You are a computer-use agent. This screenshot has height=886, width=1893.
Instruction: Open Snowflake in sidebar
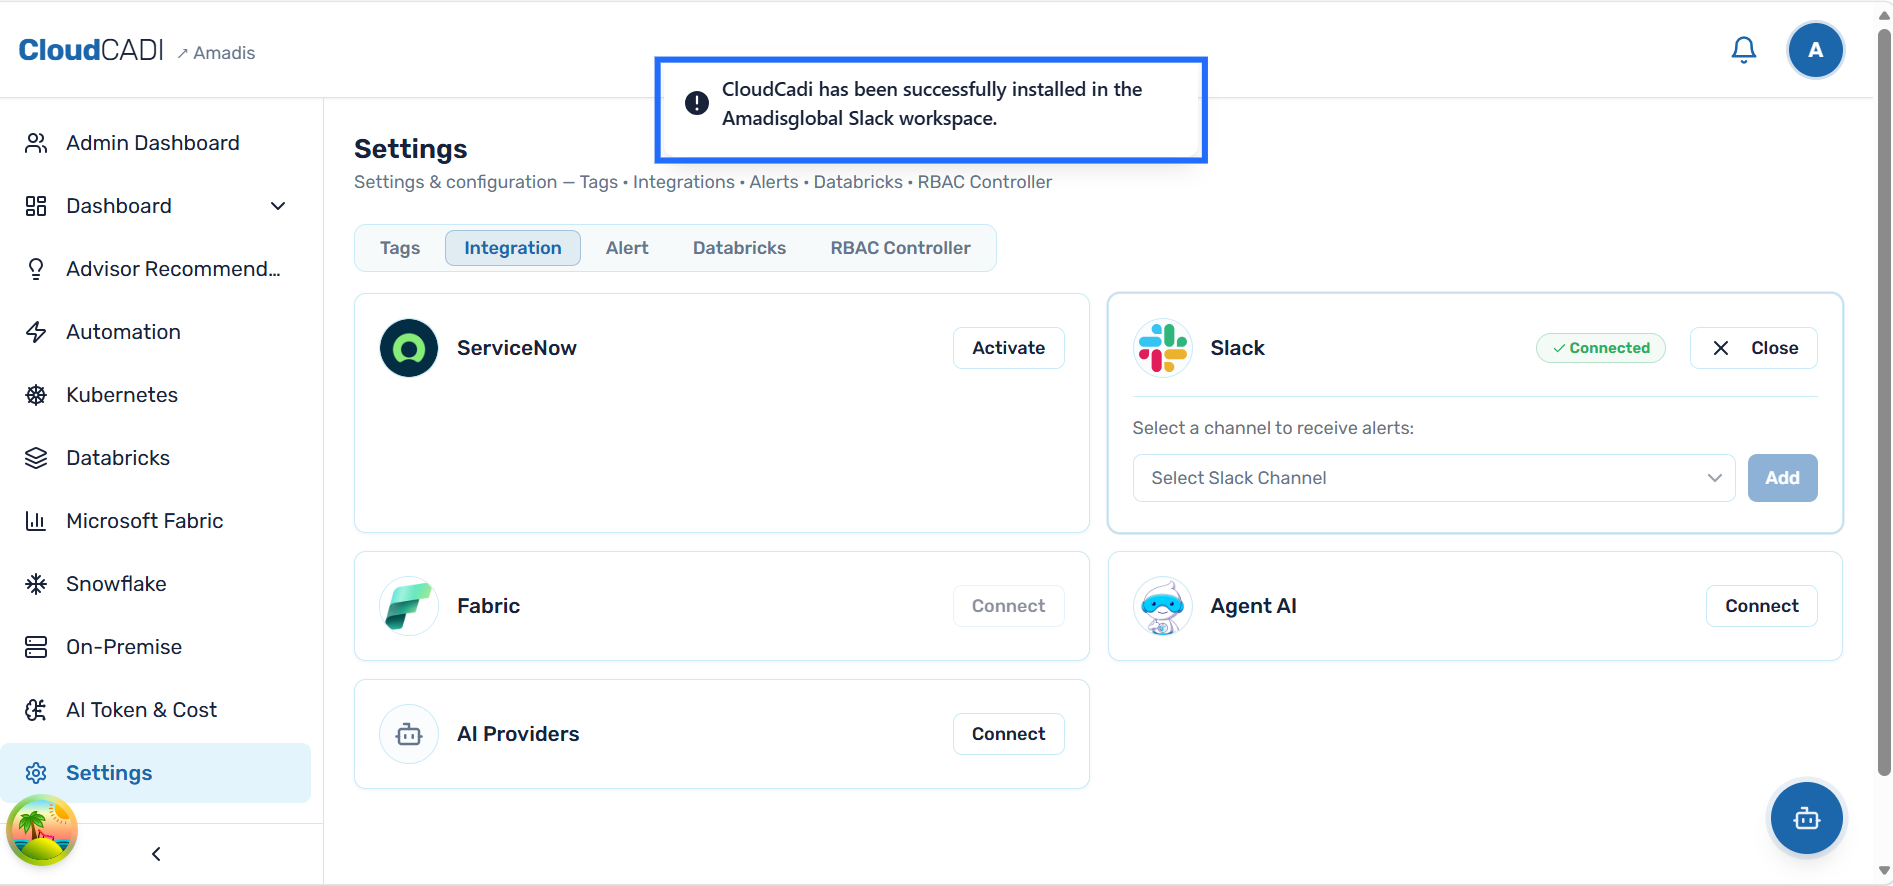coord(156,584)
